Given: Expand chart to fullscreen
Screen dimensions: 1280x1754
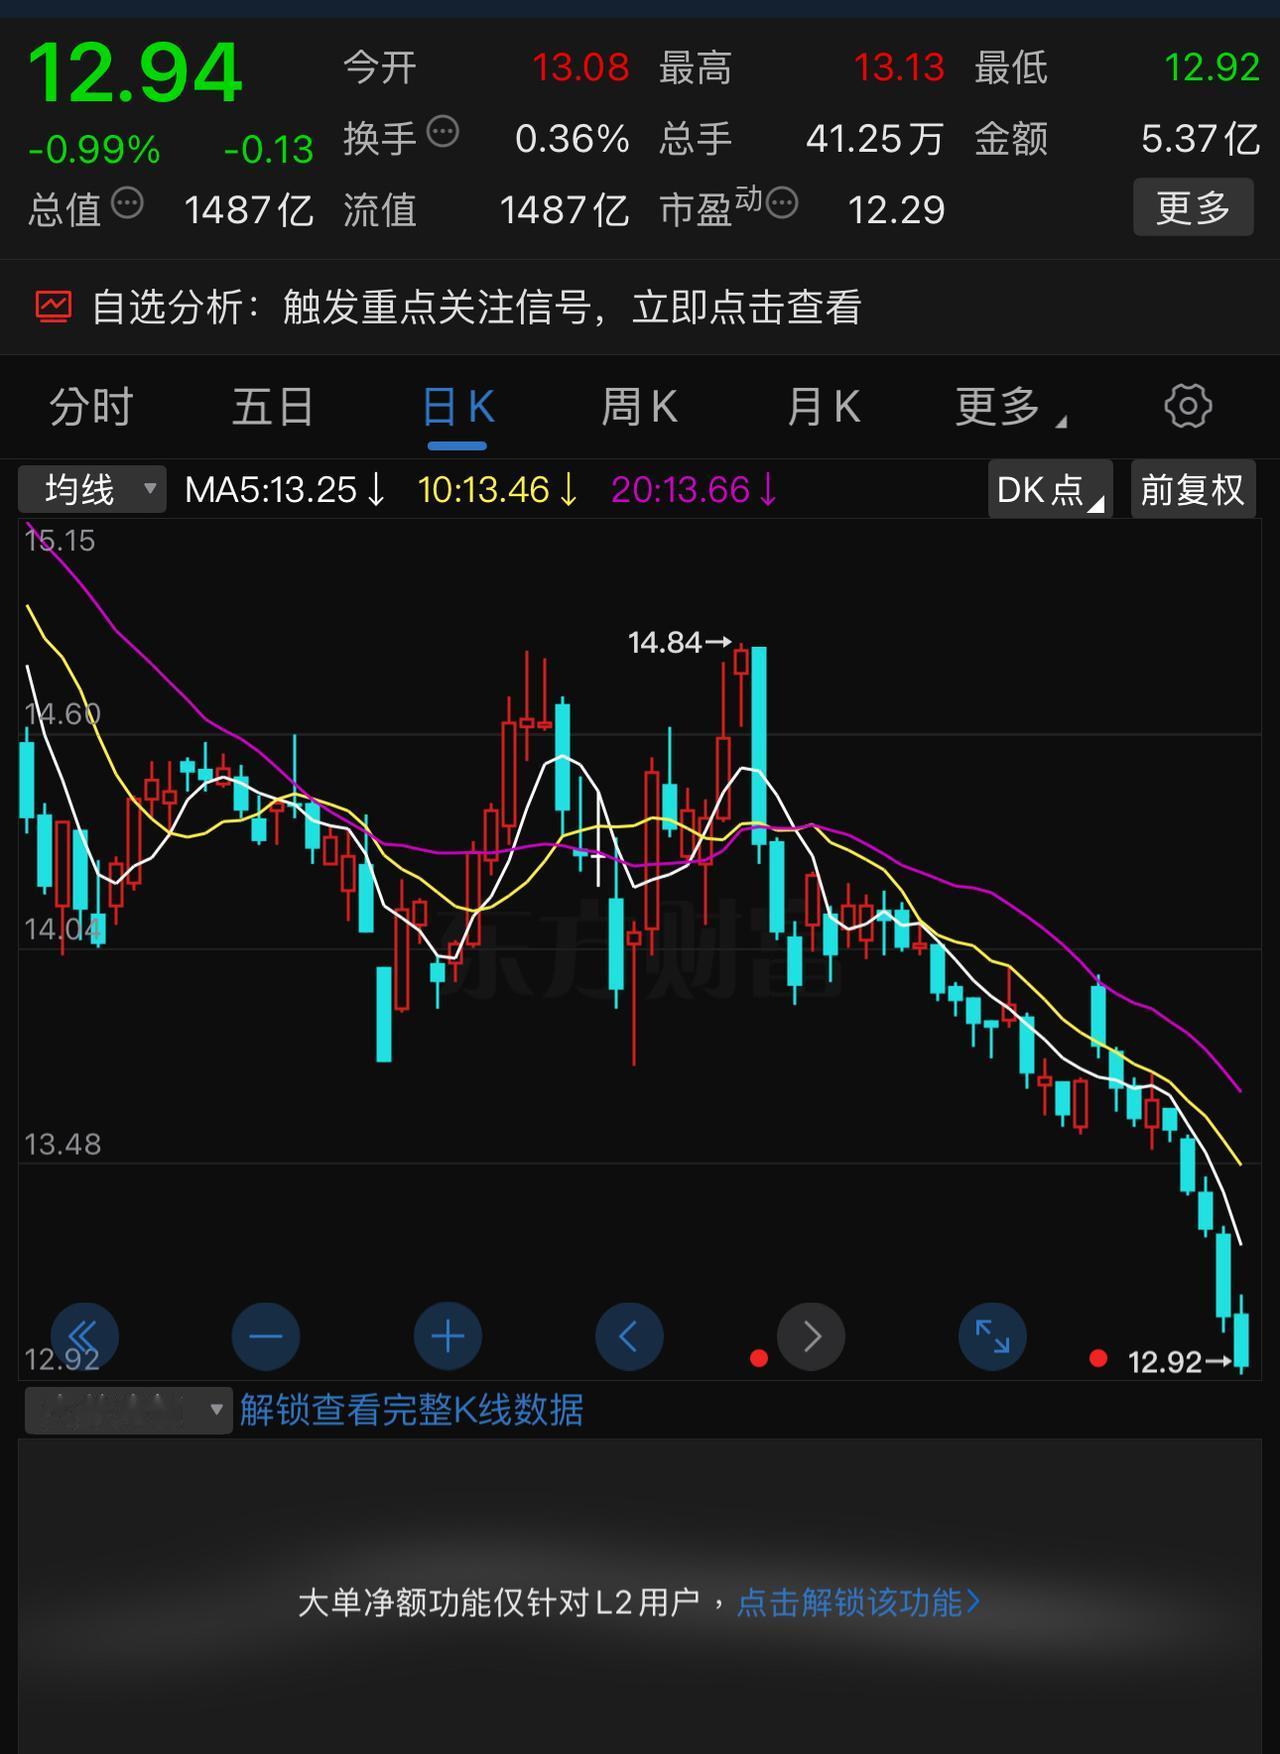Looking at the screenshot, I should pyautogui.click(x=993, y=1336).
